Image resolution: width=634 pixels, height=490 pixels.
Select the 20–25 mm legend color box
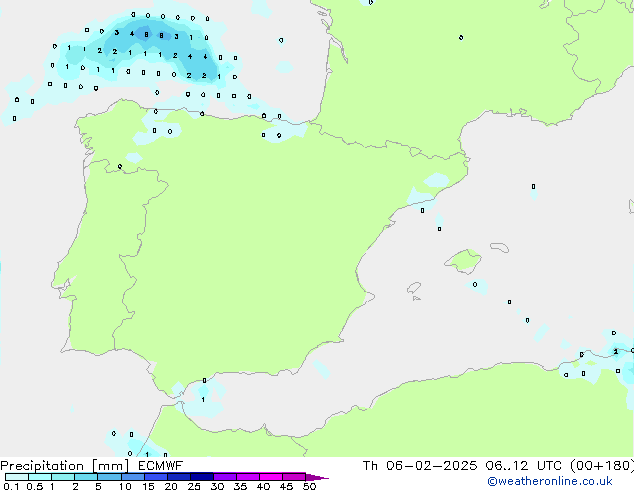tap(178, 477)
